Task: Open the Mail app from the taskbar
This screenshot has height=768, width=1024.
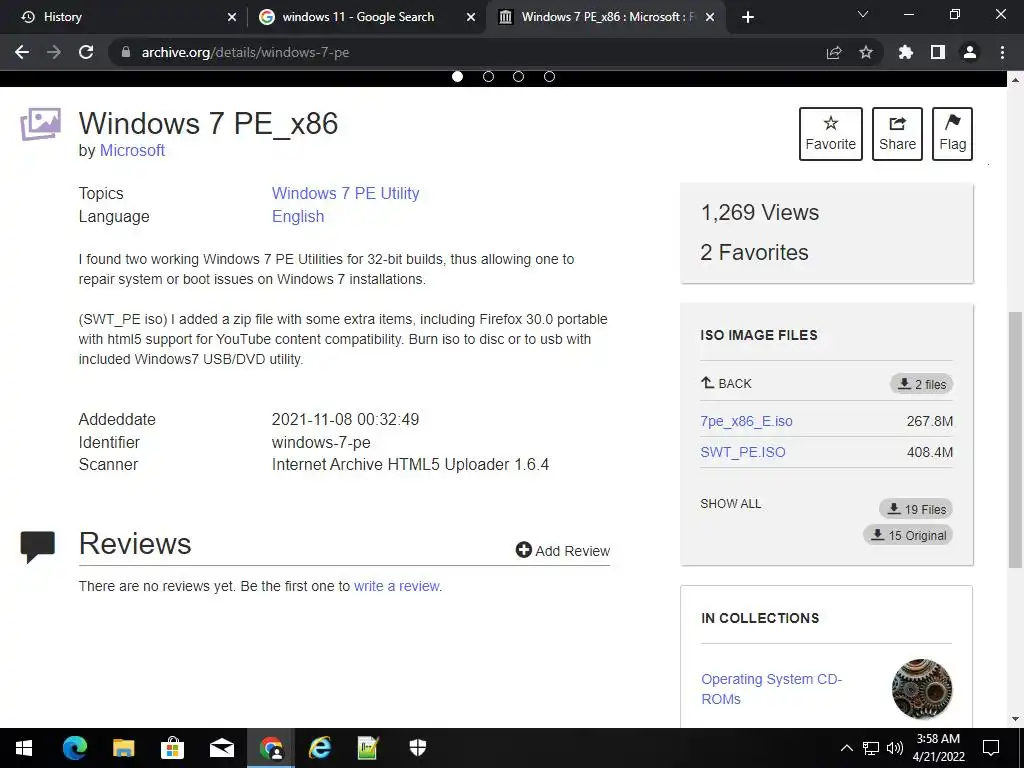Action: click(221, 748)
